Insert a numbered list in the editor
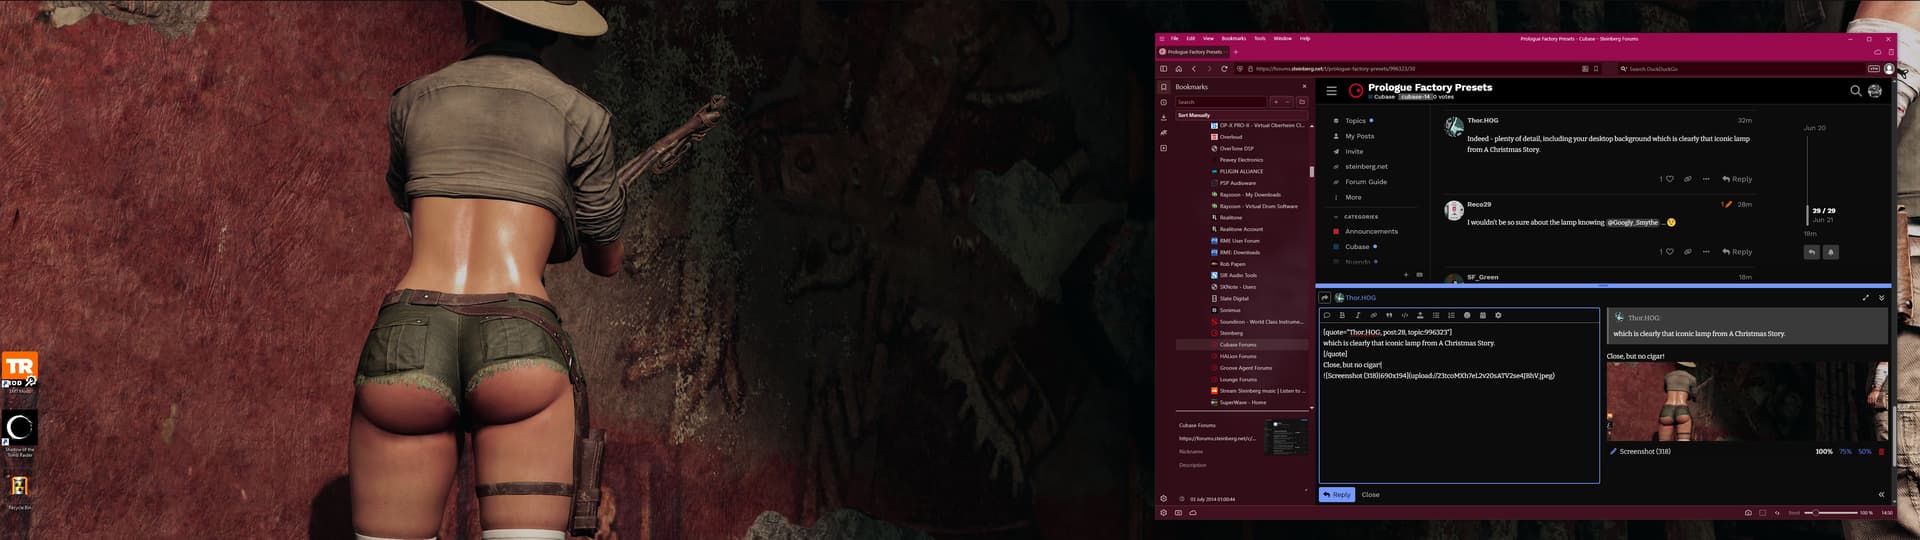Viewport: 1920px width, 540px height. point(1451,316)
